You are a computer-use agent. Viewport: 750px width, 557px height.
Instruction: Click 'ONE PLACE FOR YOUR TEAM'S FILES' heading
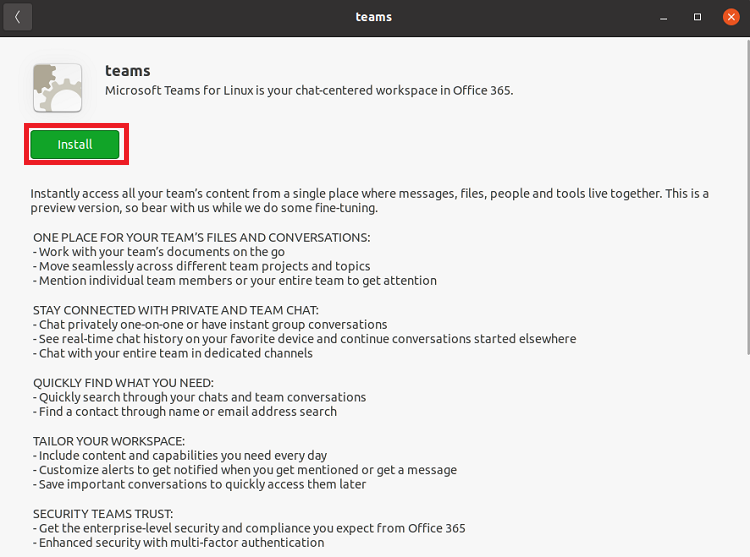coord(201,238)
